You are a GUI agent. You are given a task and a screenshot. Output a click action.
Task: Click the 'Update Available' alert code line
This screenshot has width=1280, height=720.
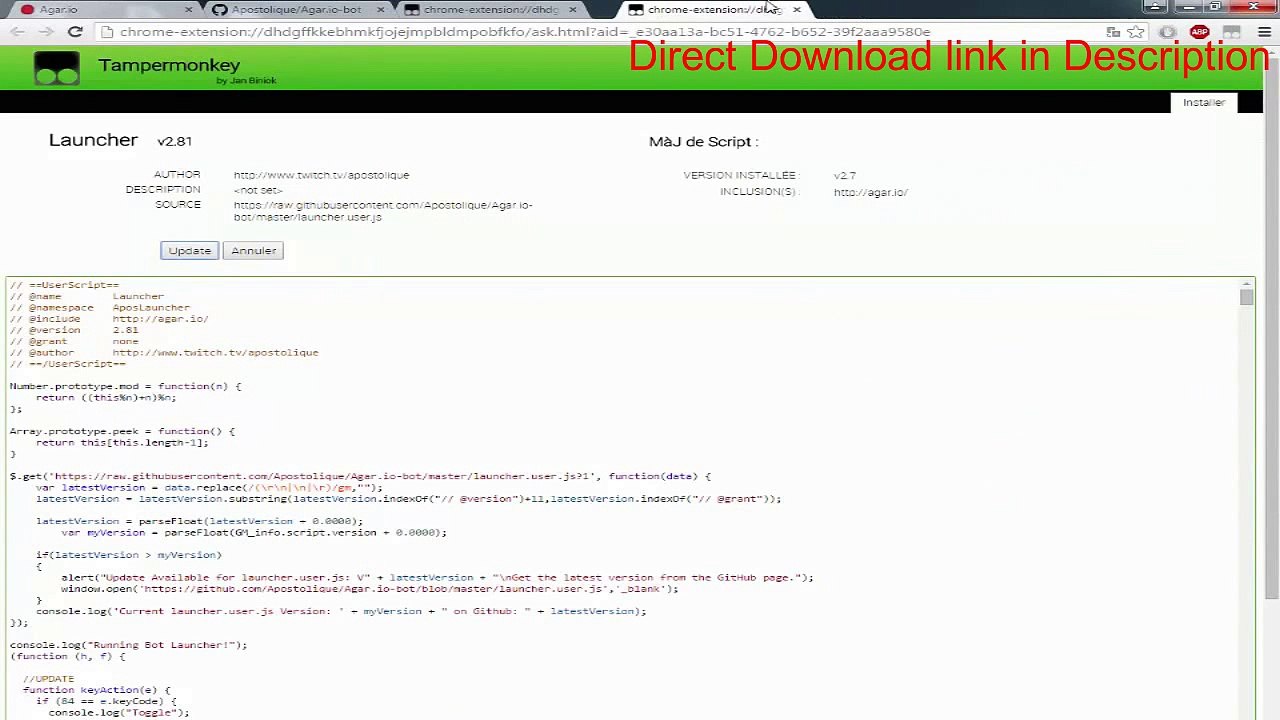click(437, 578)
